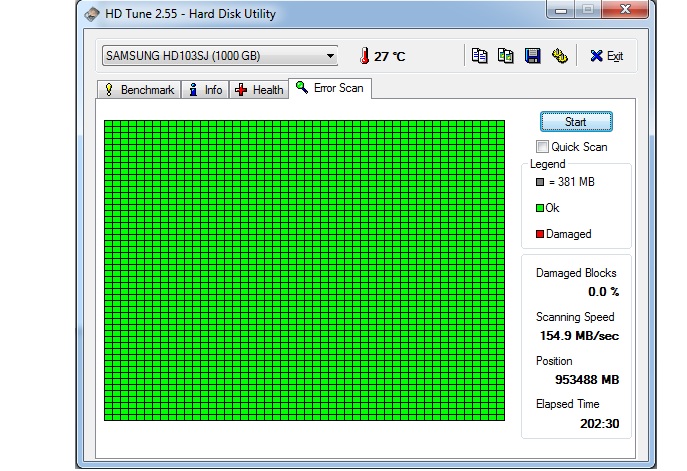
Task: Click the Scanning Speed label
Action: pos(575,317)
